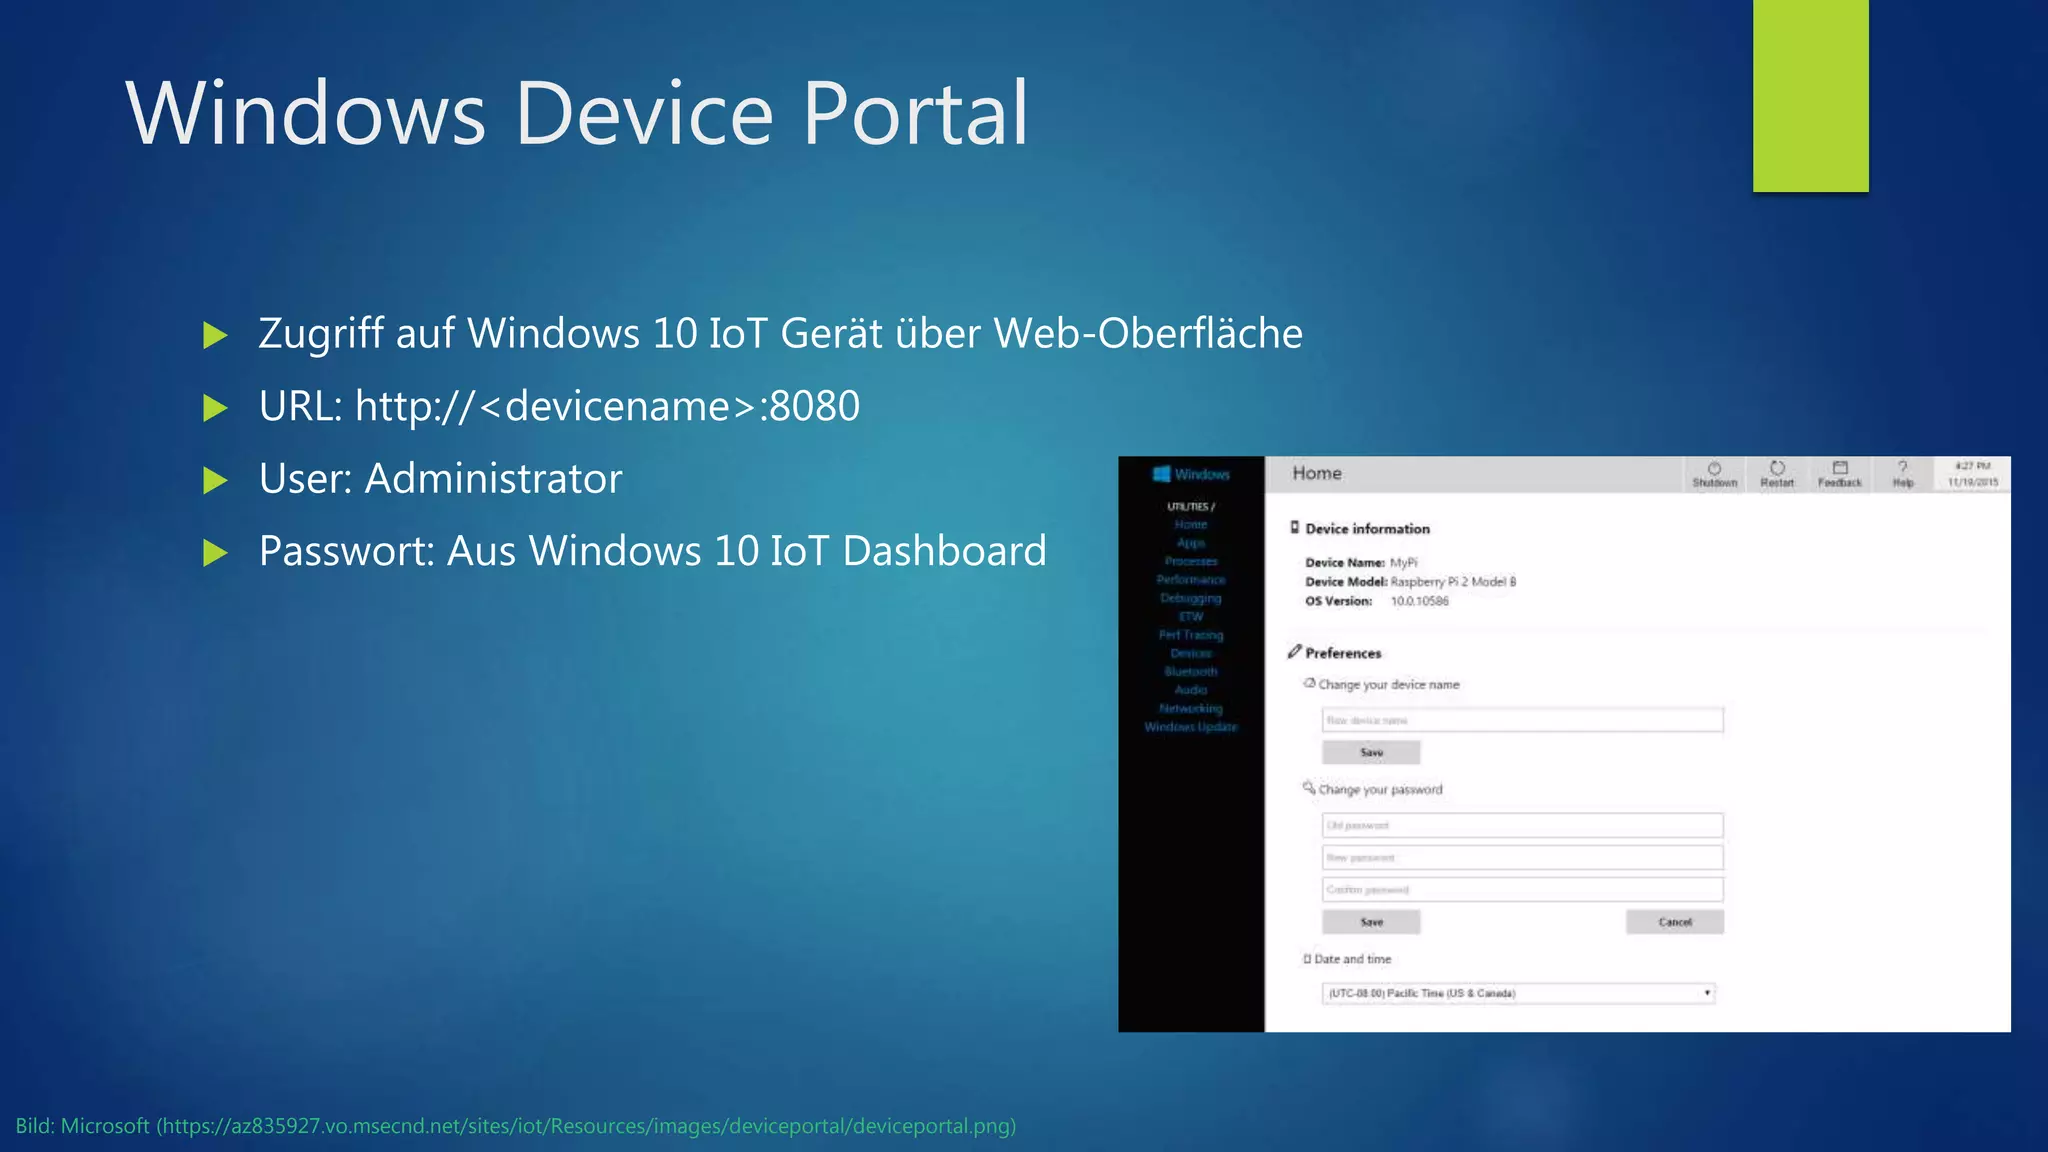
Task: Click the Zugriff auf Windows 10 IoT bullet
Action: coord(780,333)
